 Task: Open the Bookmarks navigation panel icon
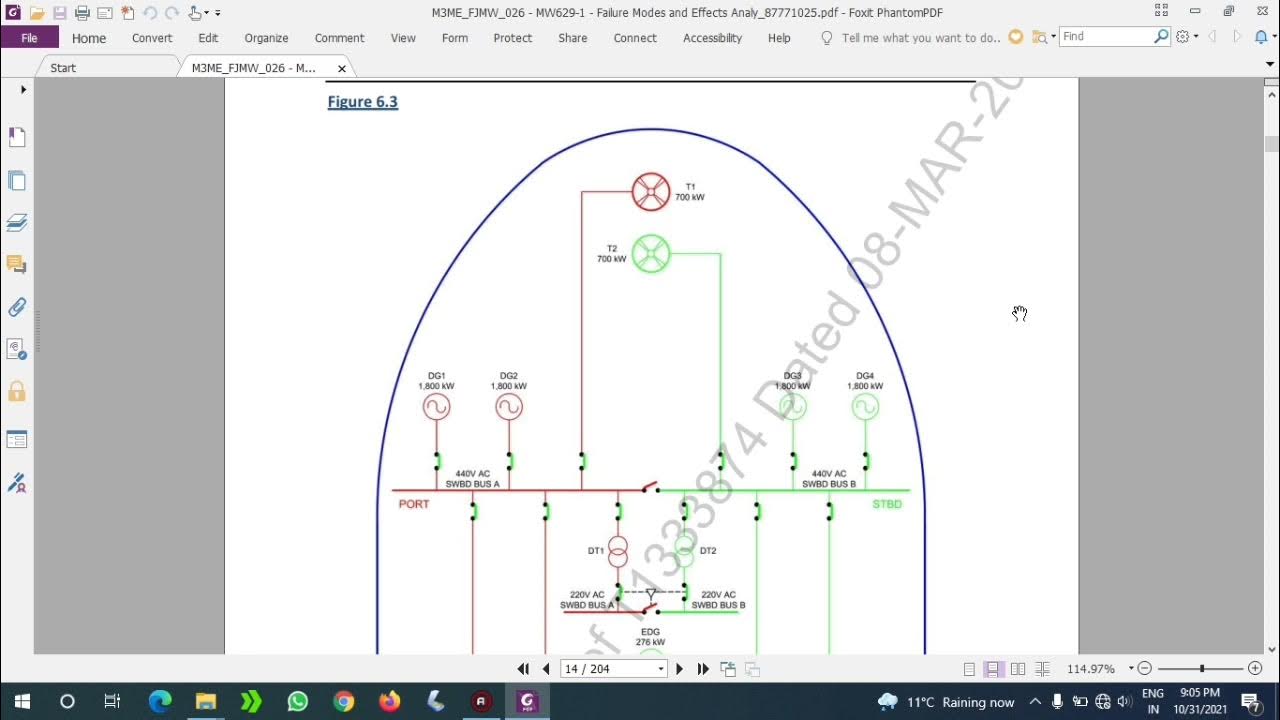[x=17, y=137]
